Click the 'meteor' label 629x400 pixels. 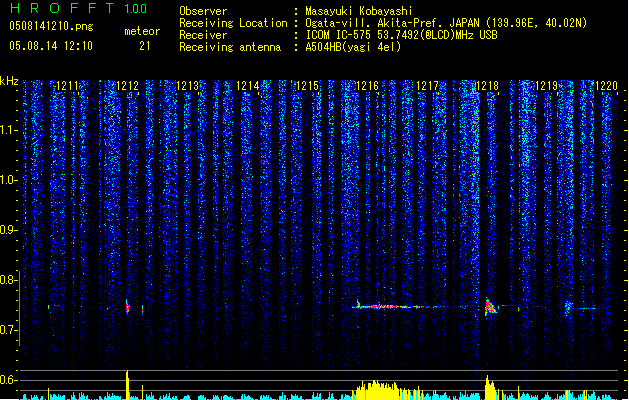pos(142,31)
